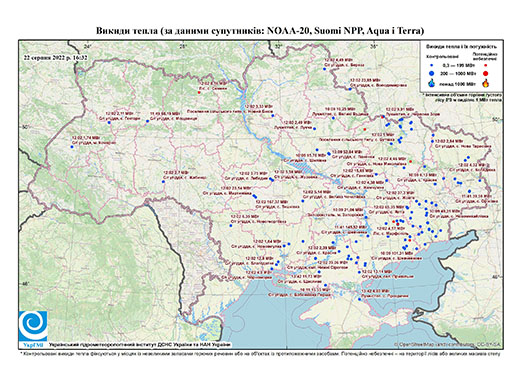Click the blue marker for 12:02 2,7 MW
Screen dimensions: 520x368
point(163,181)
